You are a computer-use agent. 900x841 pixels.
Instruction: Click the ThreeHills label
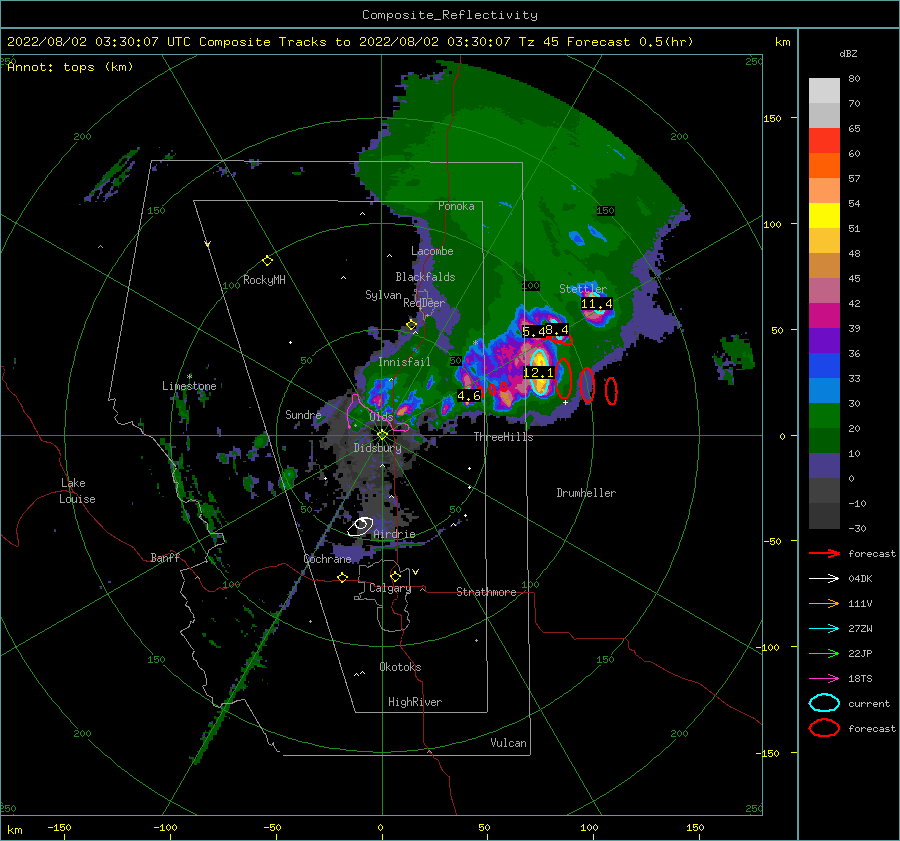pyautogui.click(x=503, y=437)
